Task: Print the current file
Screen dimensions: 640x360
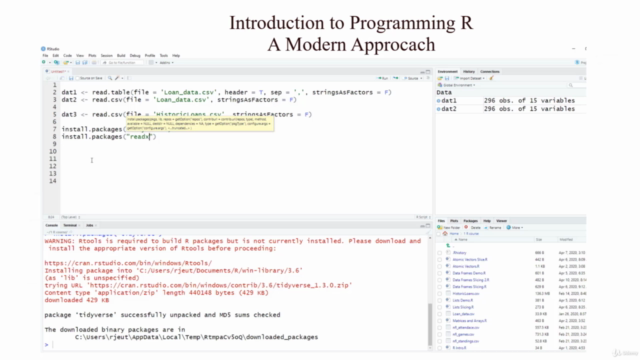Action: click(x=94, y=62)
